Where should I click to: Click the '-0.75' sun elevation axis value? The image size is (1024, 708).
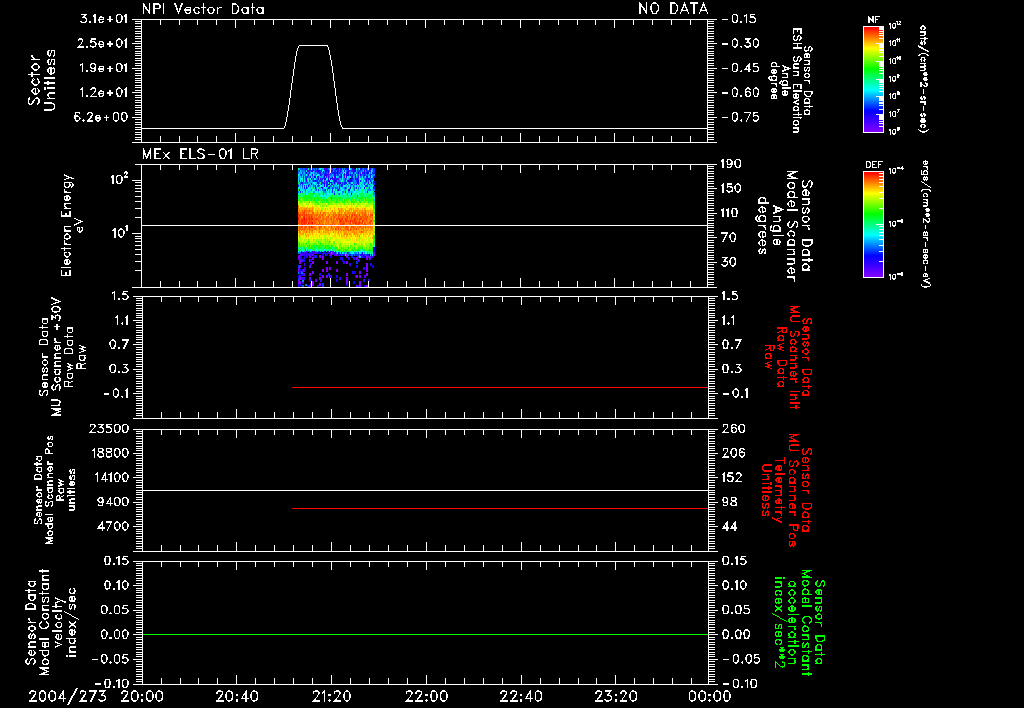(x=740, y=118)
